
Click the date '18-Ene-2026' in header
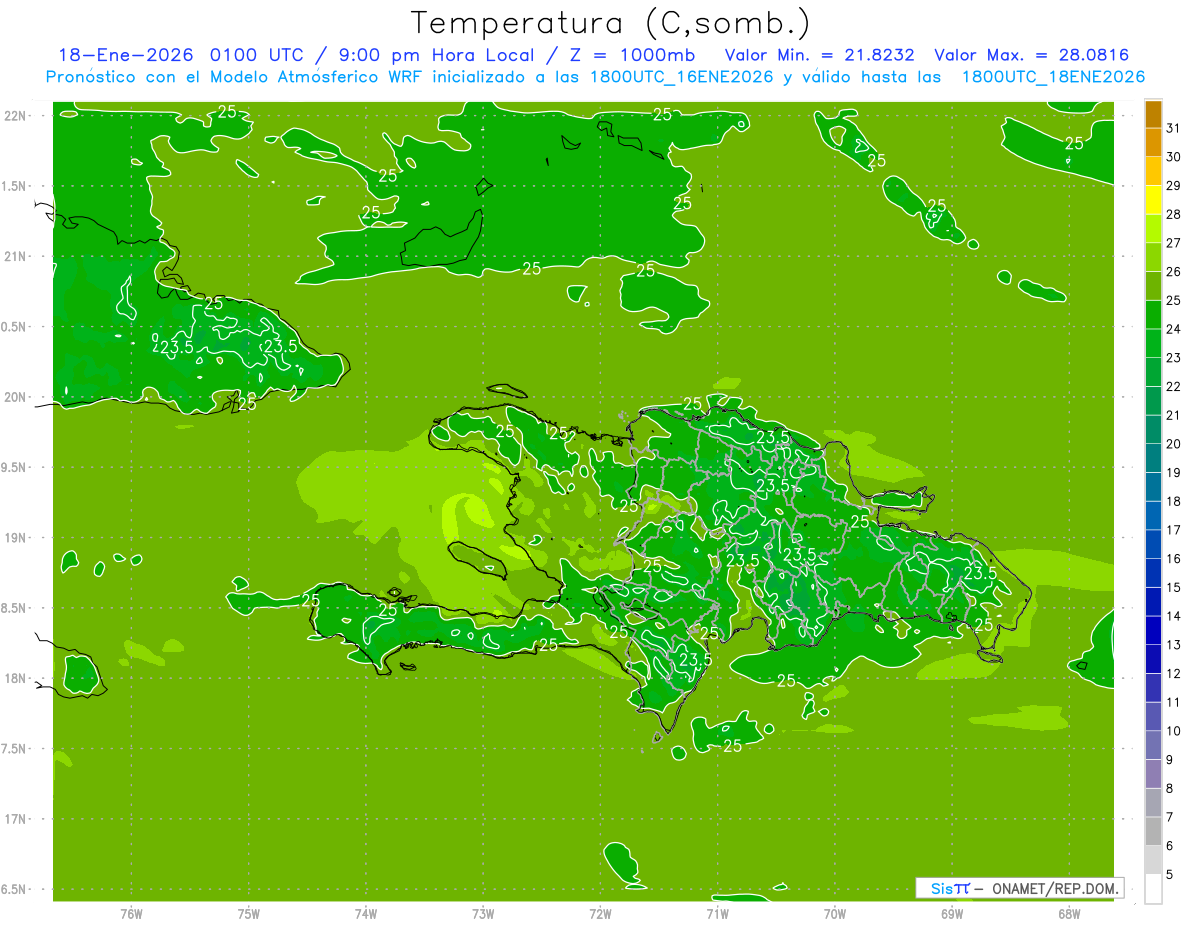tap(127, 55)
